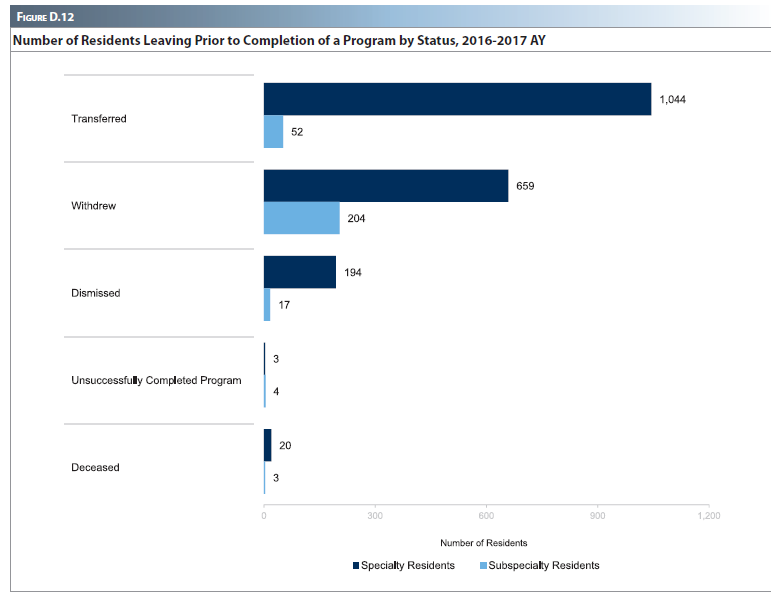Click the dark Transferred bar showing 1,044
Screen dimensions: 771x594
pyautogui.click(x=457, y=99)
